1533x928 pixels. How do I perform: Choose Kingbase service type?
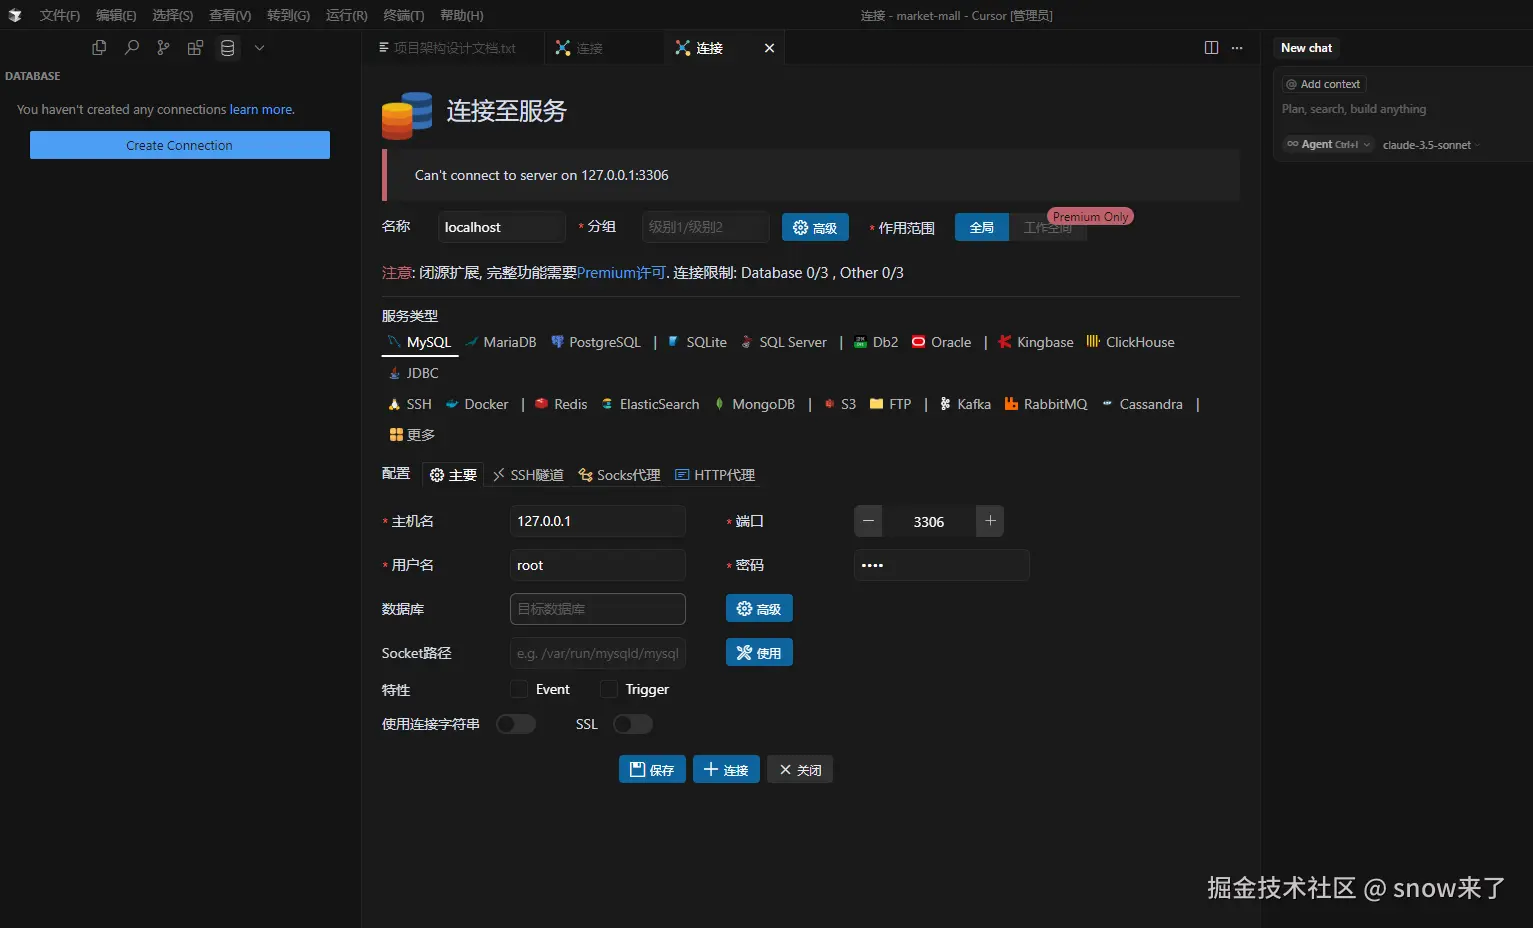click(1036, 342)
